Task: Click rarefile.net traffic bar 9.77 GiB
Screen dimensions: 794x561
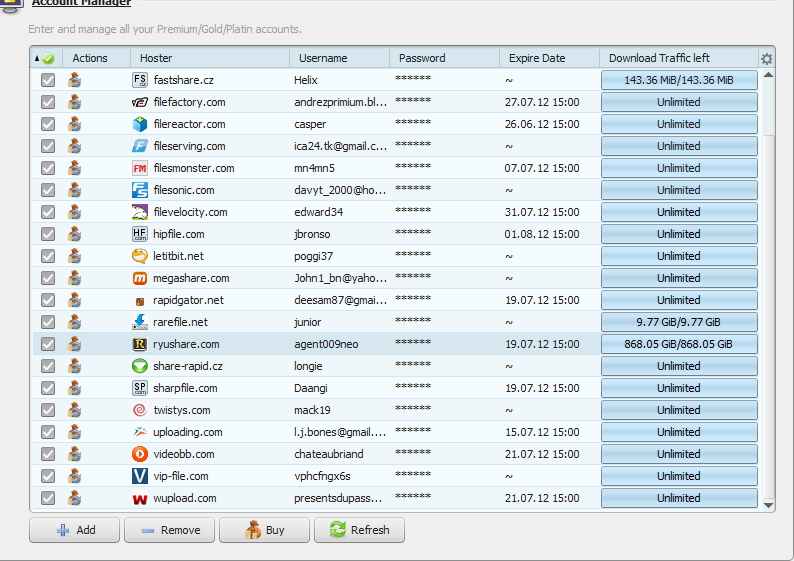Action: coord(679,322)
